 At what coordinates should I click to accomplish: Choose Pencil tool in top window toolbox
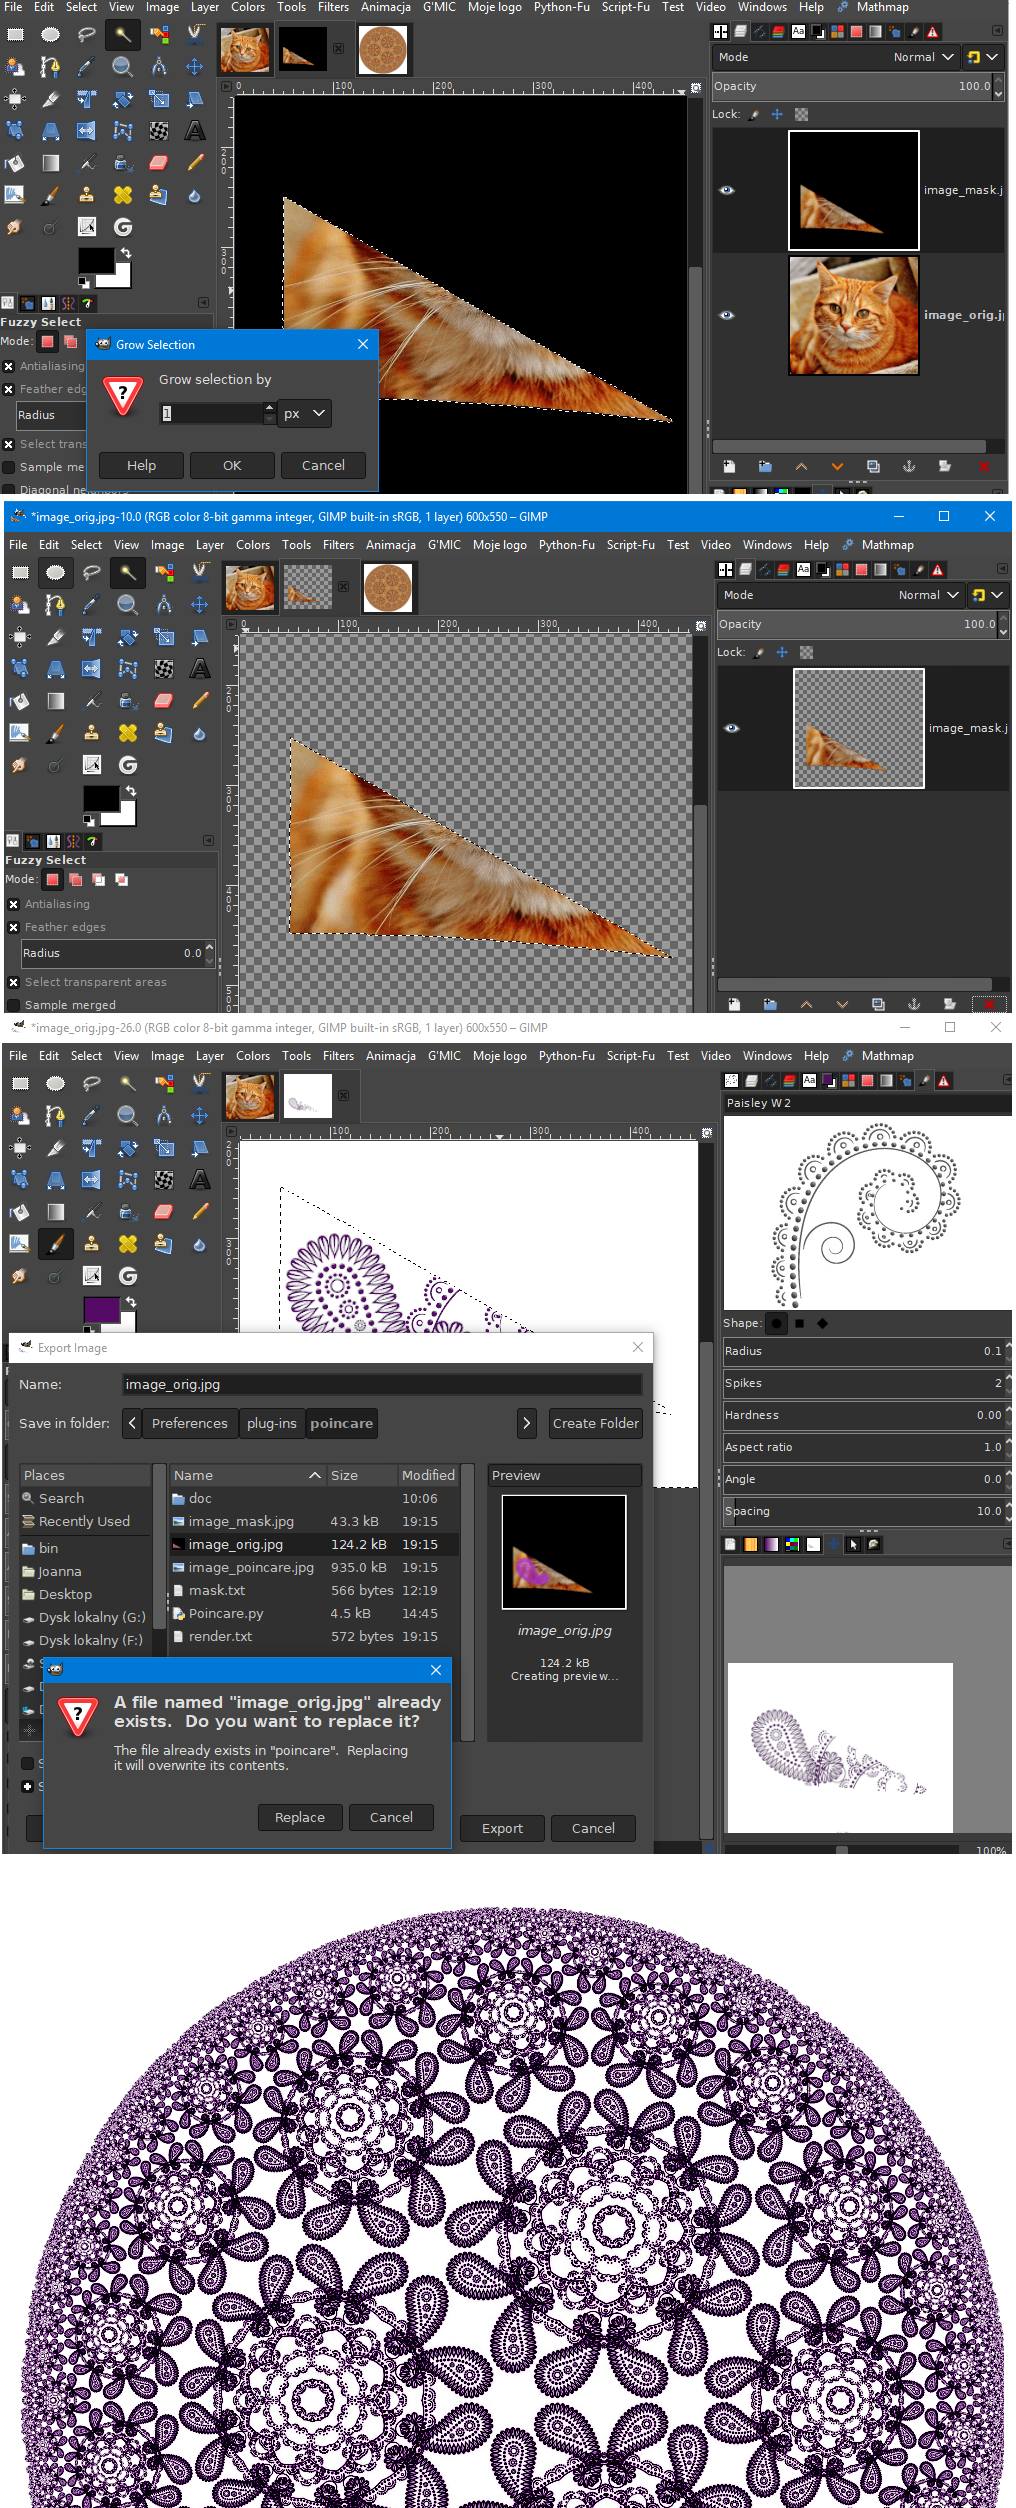[x=194, y=163]
